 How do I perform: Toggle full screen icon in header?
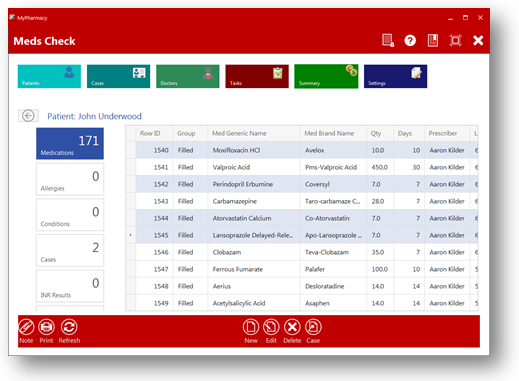pos(455,40)
